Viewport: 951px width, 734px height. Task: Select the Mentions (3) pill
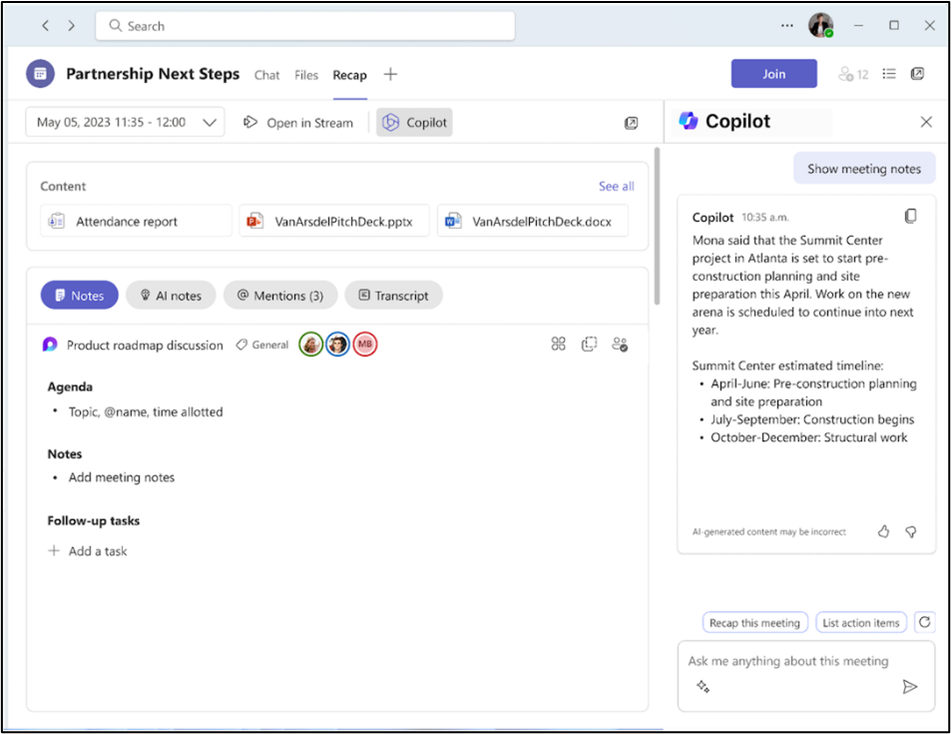click(280, 295)
